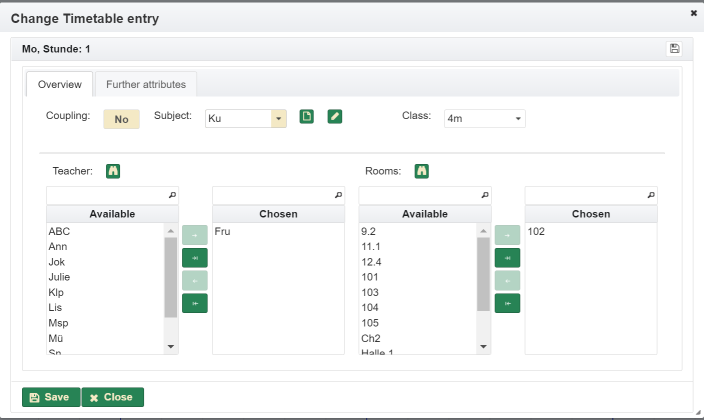Click the binoculars icon next to Rooms
The image size is (704, 420).
pyautogui.click(x=422, y=171)
